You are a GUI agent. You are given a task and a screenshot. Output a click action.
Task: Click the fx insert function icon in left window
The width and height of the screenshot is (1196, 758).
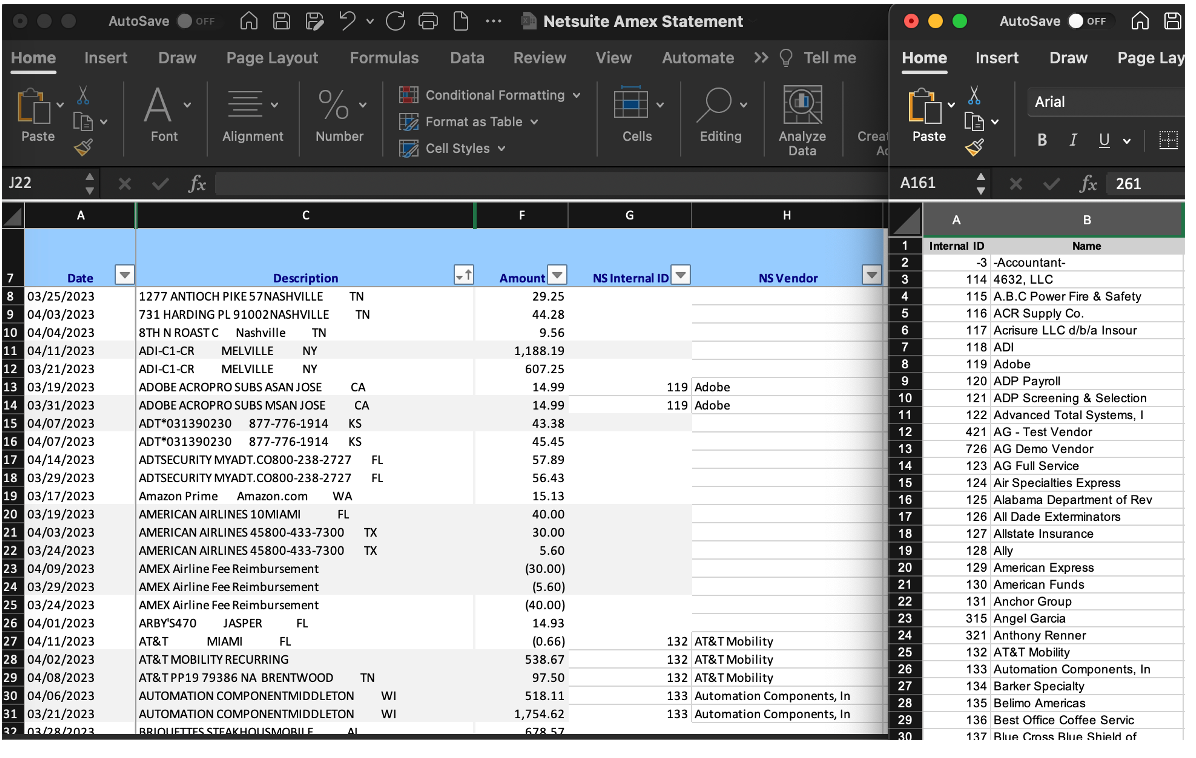(198, 183)
